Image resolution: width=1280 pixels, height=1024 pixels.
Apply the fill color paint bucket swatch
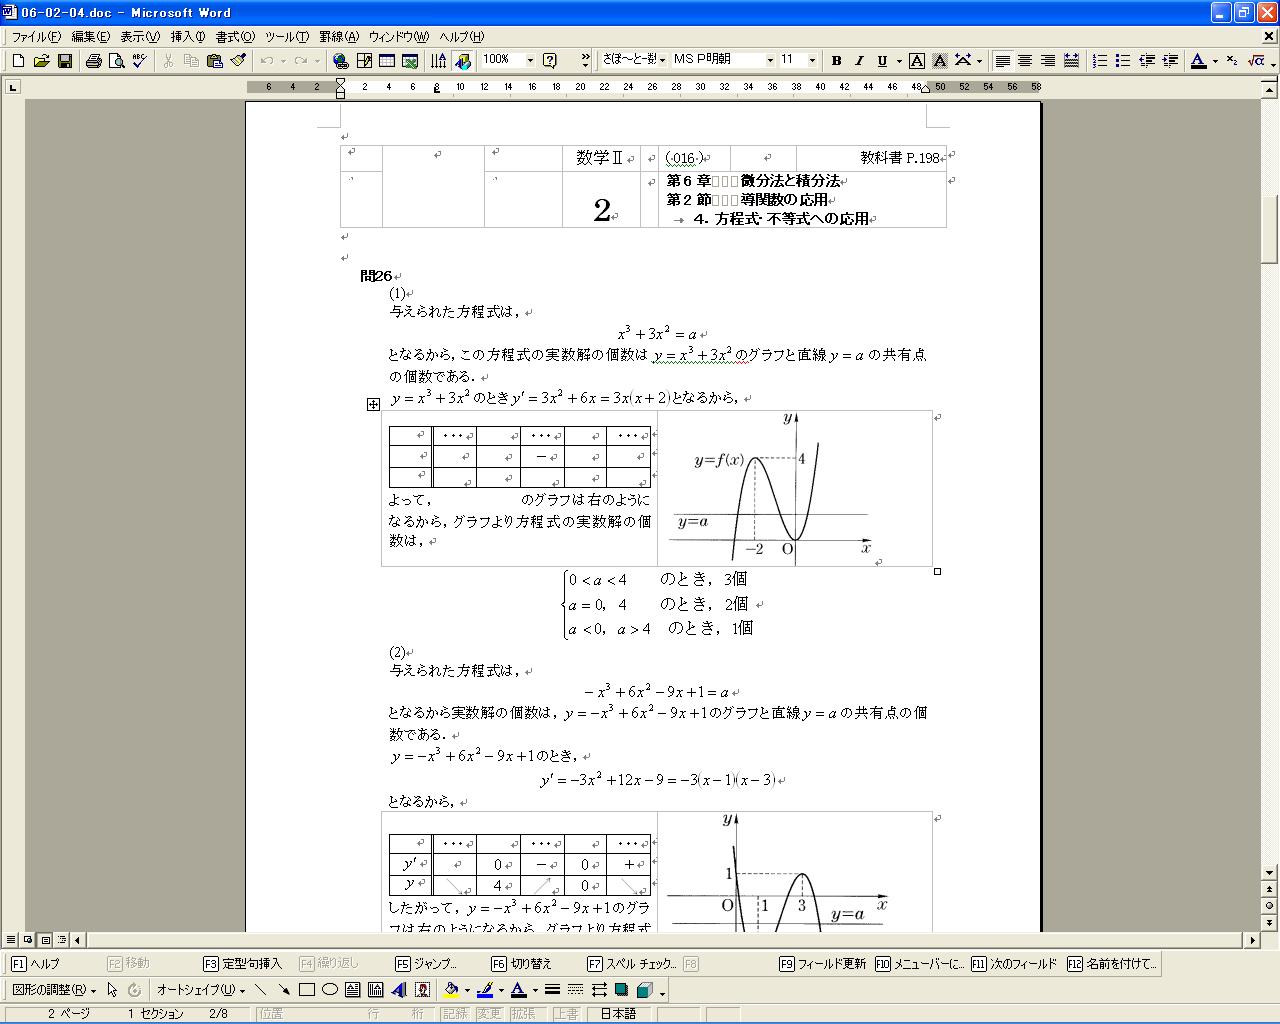tap(452, 990)
